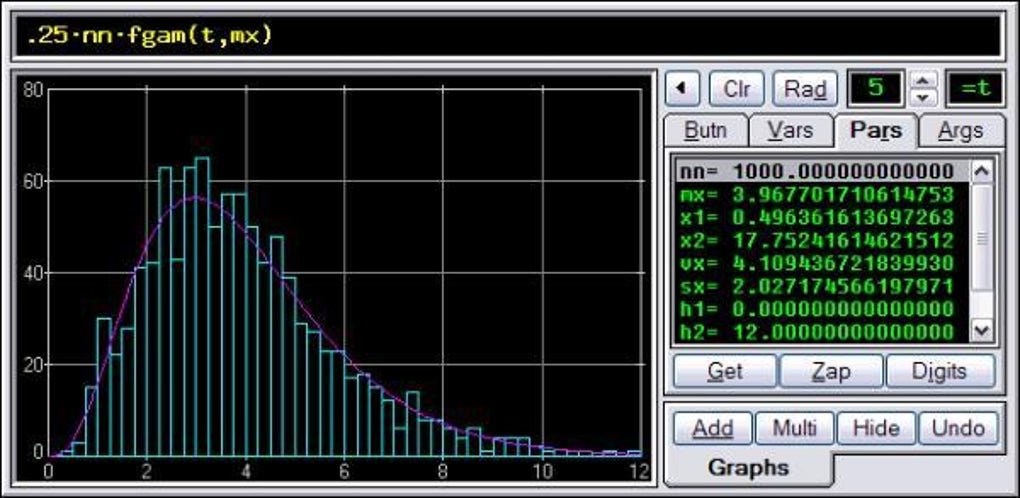Decrease the digit count with down arrow

click(x=924, y=98)
